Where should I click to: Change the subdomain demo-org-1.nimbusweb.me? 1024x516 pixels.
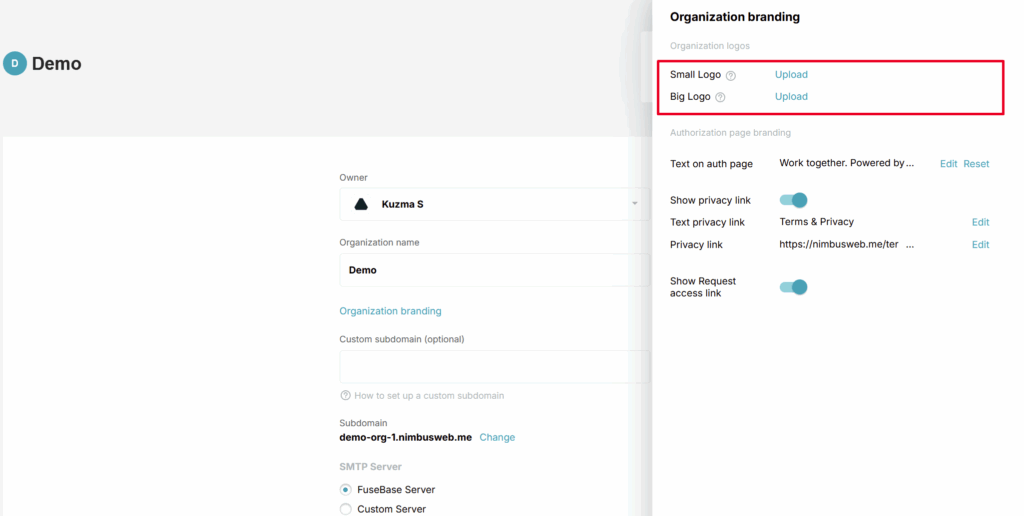497,437
